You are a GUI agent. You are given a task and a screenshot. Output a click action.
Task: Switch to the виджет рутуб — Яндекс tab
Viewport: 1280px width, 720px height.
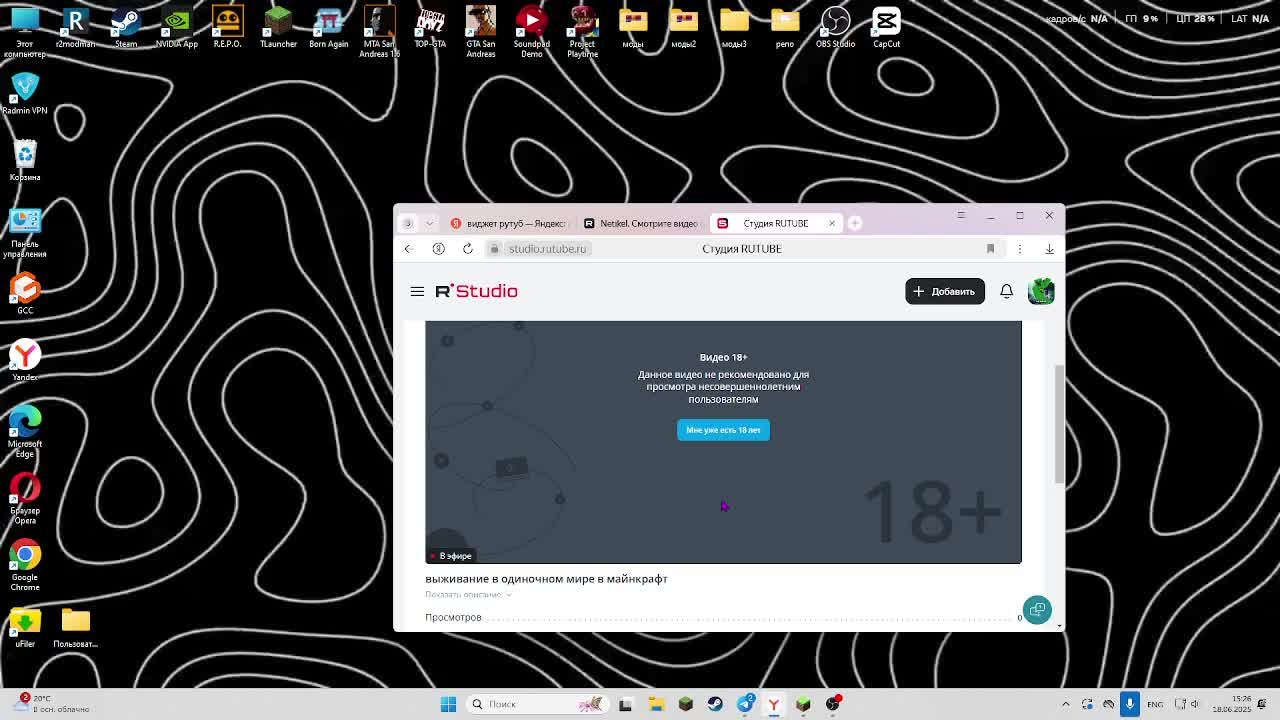click(x=508, y=223)
